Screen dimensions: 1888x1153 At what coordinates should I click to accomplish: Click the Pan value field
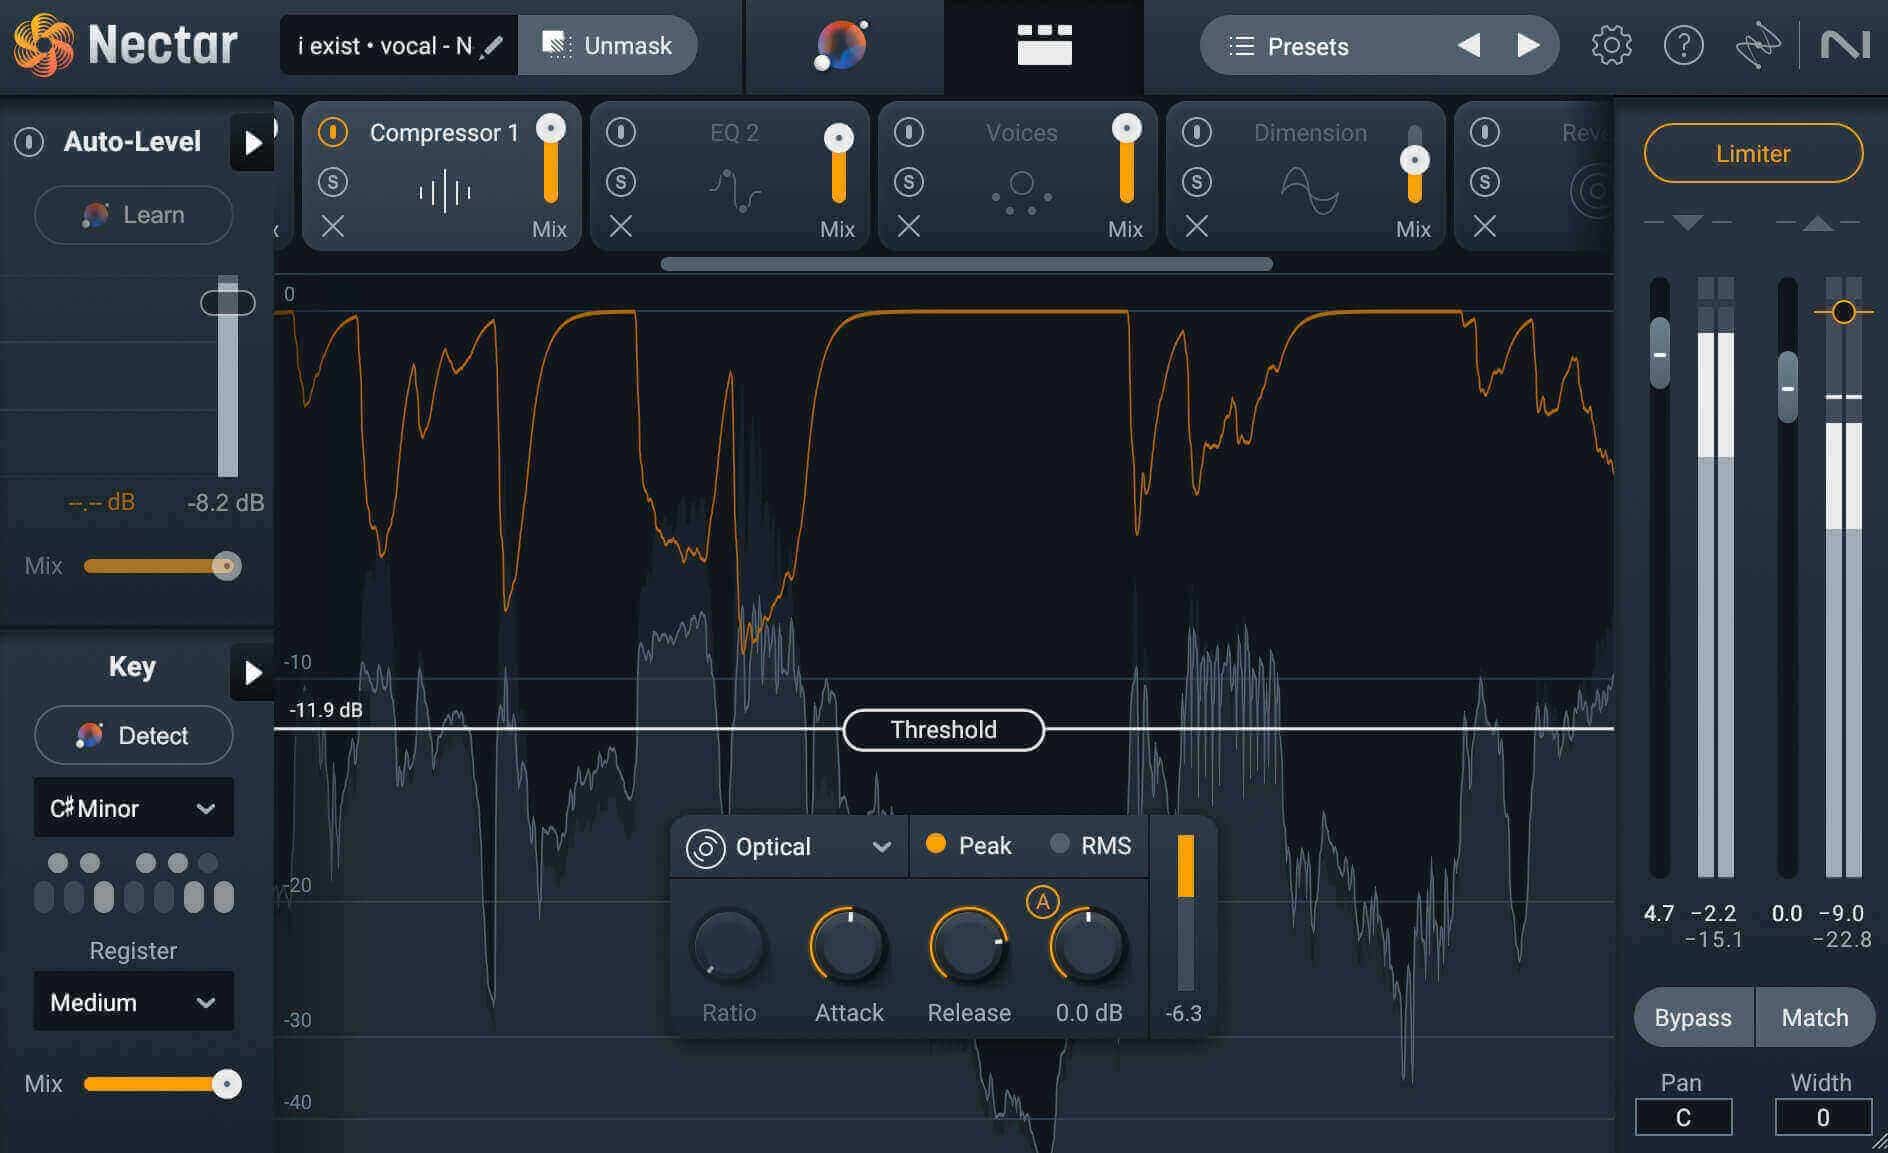coord(1683,1117)
